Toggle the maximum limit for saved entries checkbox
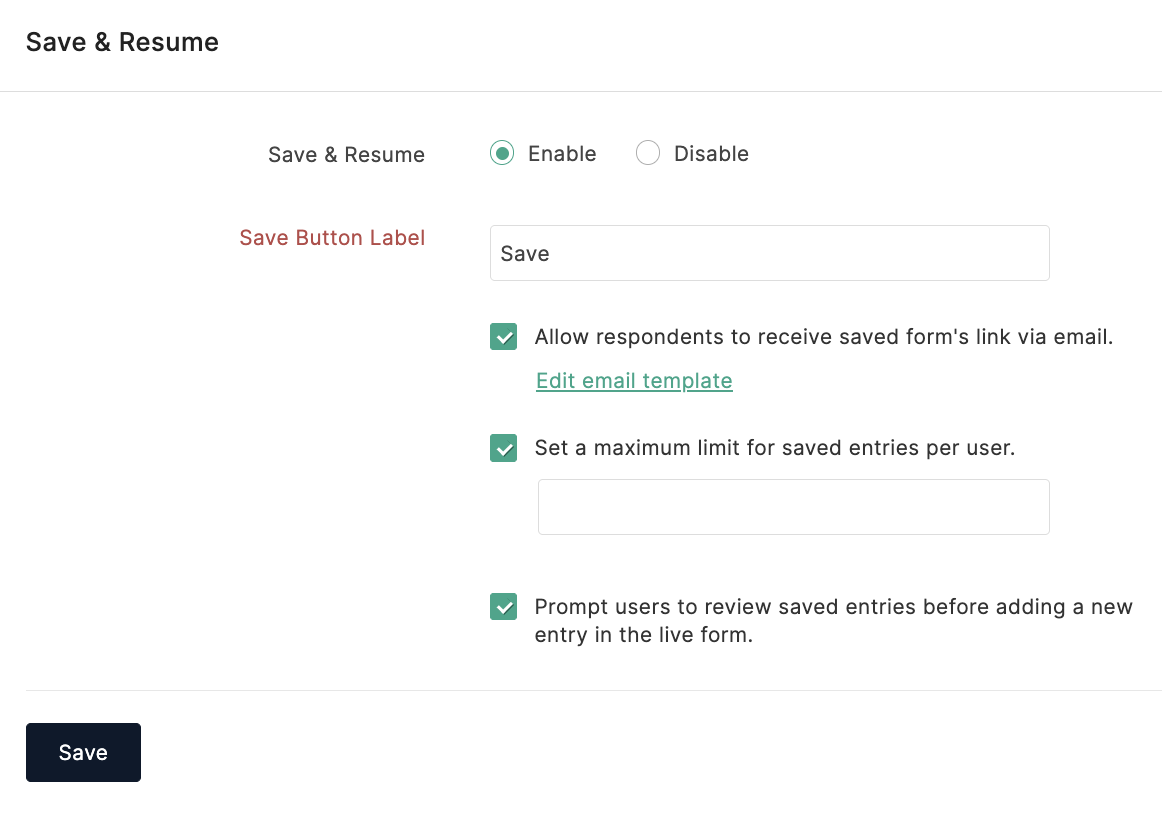This screenshot has height=818, width=1162. (504, 448)
